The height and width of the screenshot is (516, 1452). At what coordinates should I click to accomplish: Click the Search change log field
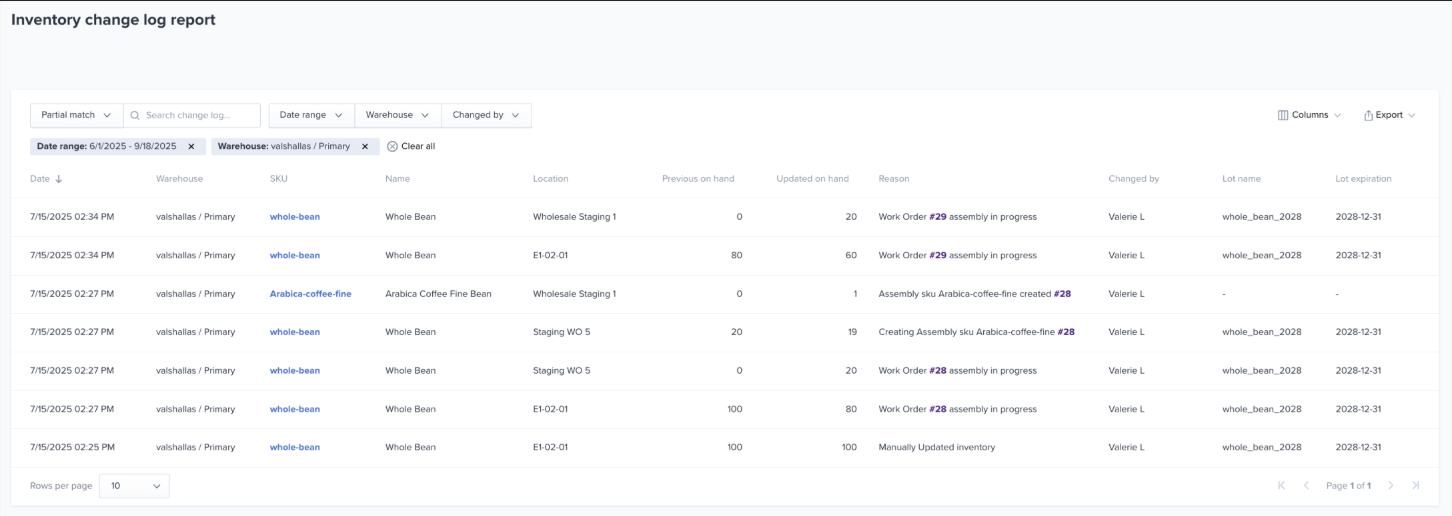[198, 115]
